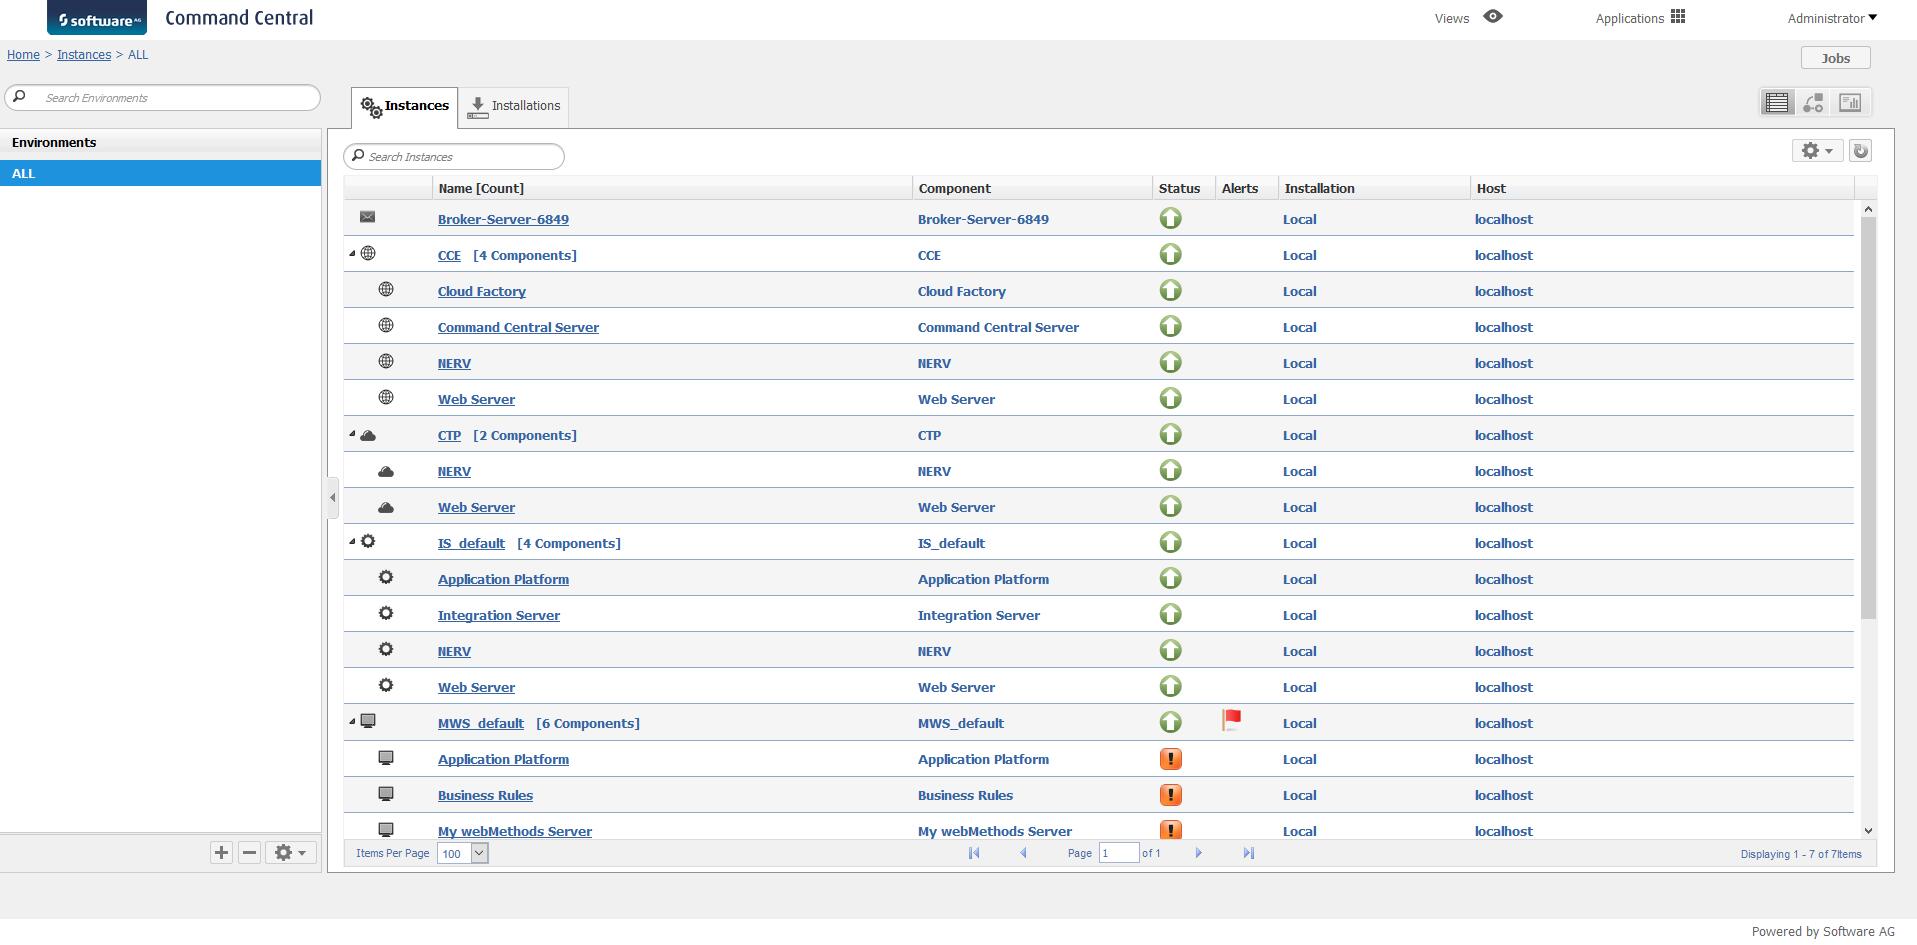This screenshot has width=1917, height=945.
Task: Go to previous page arrow
Action: click(1023, 853)
